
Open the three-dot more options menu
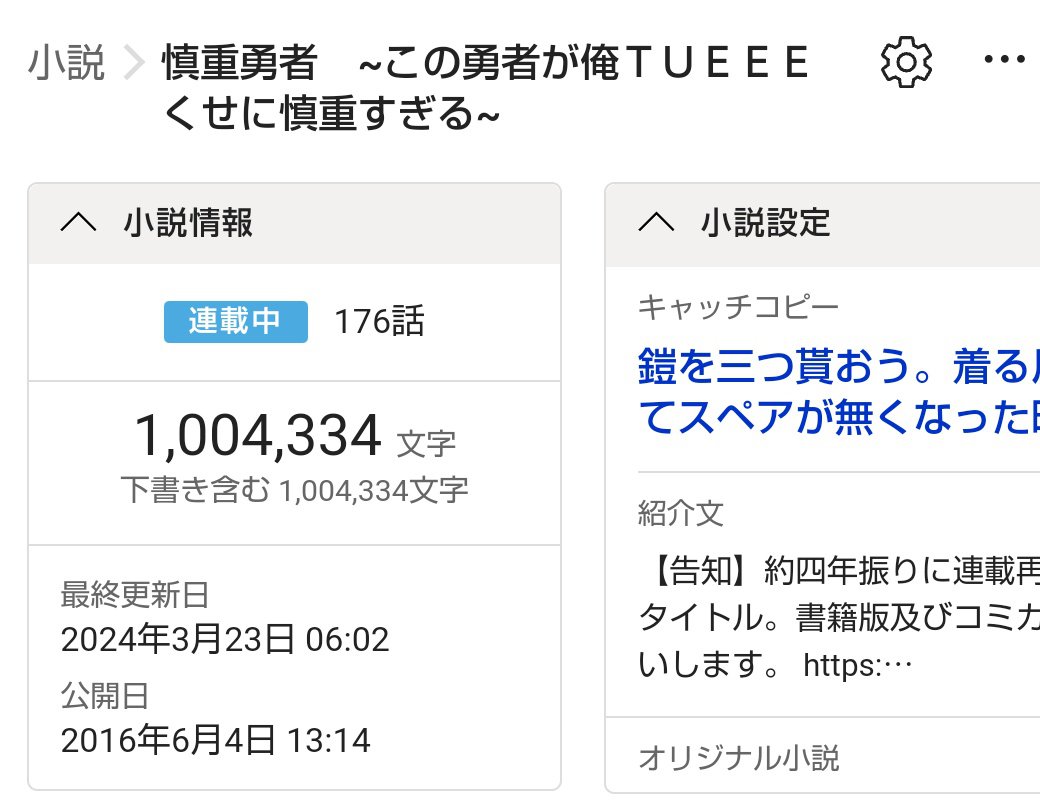pyautogui.click(x=1004, y=61)
